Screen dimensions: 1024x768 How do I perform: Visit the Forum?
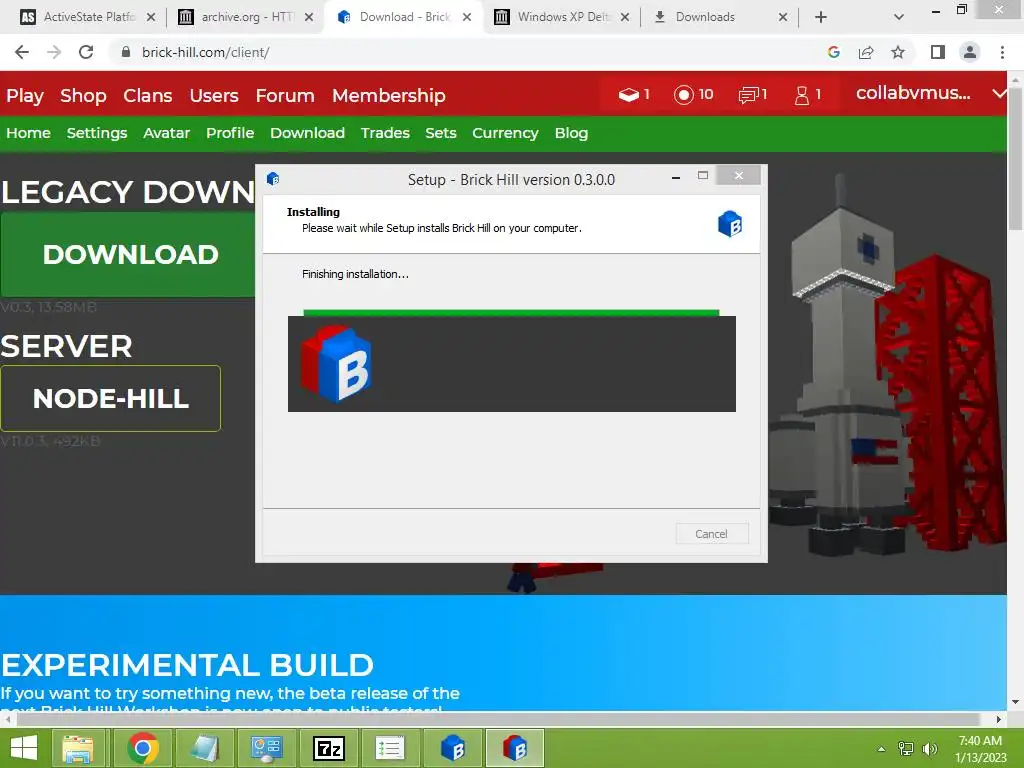[x=285, y=95]
